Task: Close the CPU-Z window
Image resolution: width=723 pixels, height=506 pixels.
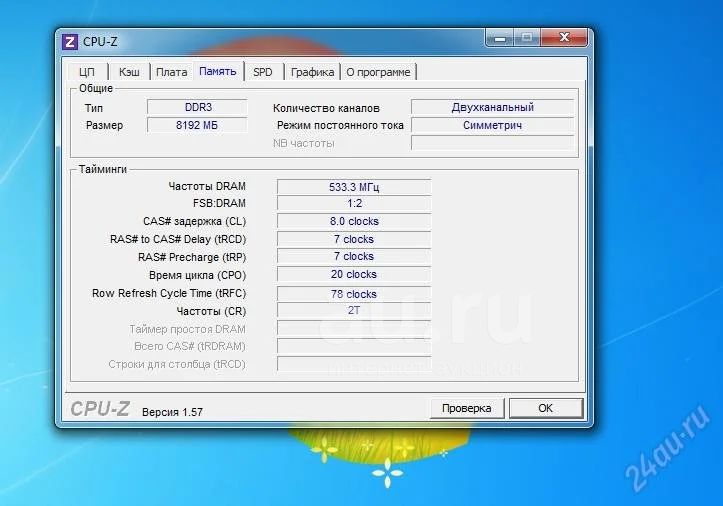Action: (564, 38)
